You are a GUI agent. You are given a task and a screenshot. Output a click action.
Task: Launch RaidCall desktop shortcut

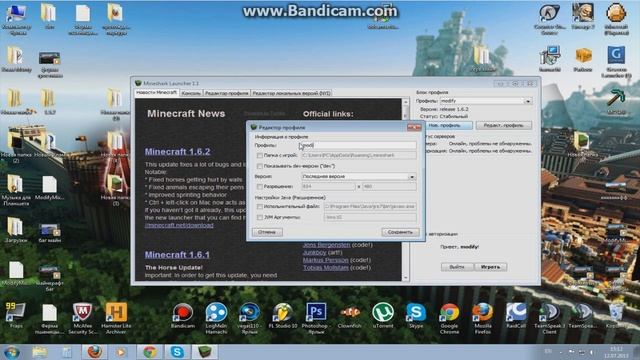pyautogui.click(x=516, y=315)
